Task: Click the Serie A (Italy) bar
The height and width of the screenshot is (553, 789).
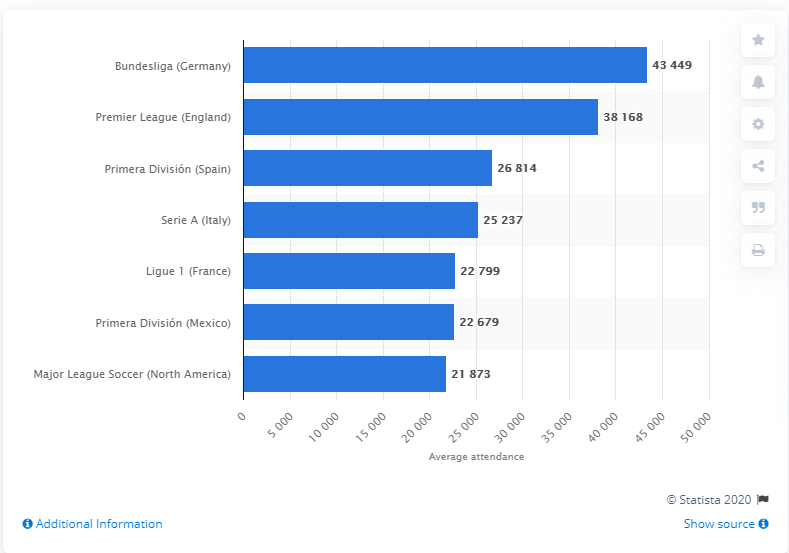Action: coord(361,220)
